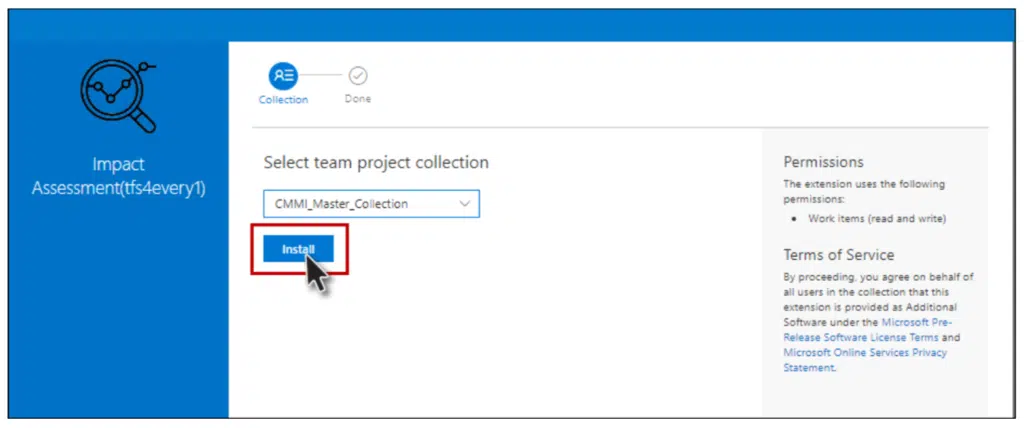Image resolution: width=1024 pixels, height=428 pixels.
Task: Click the Select team project collection heading
Action: 376,162
